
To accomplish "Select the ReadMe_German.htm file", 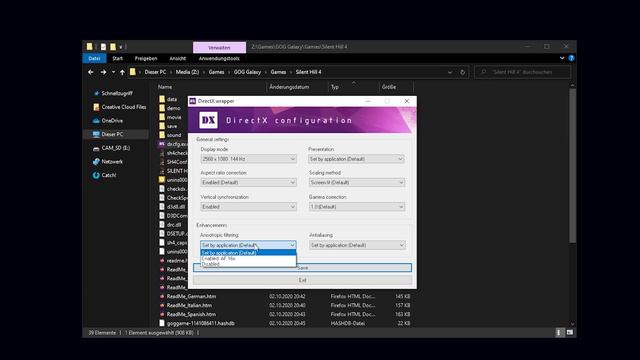I will (191, 296).
